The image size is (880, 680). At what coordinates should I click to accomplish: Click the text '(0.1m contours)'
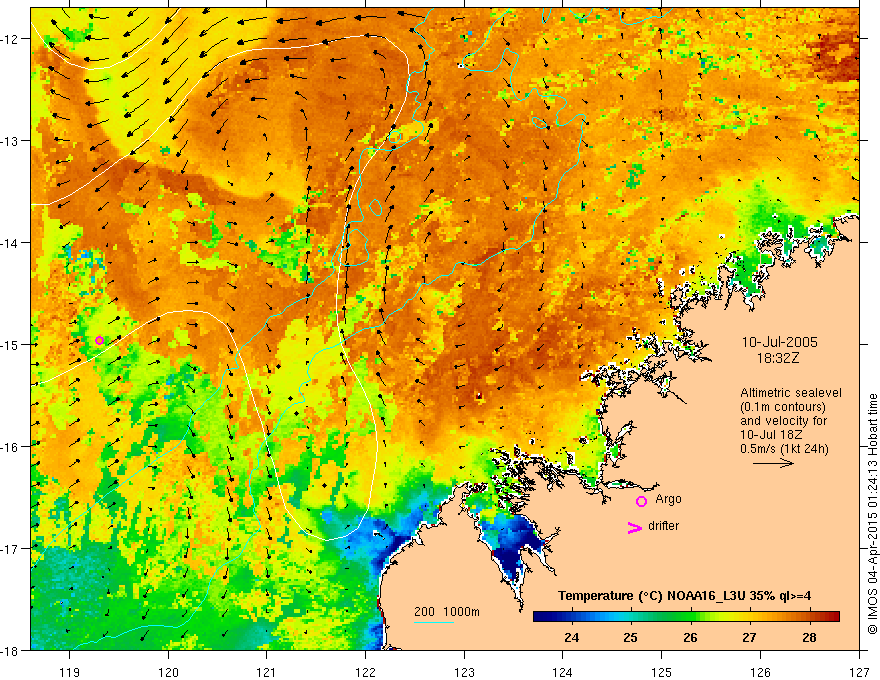click(783, 407)
